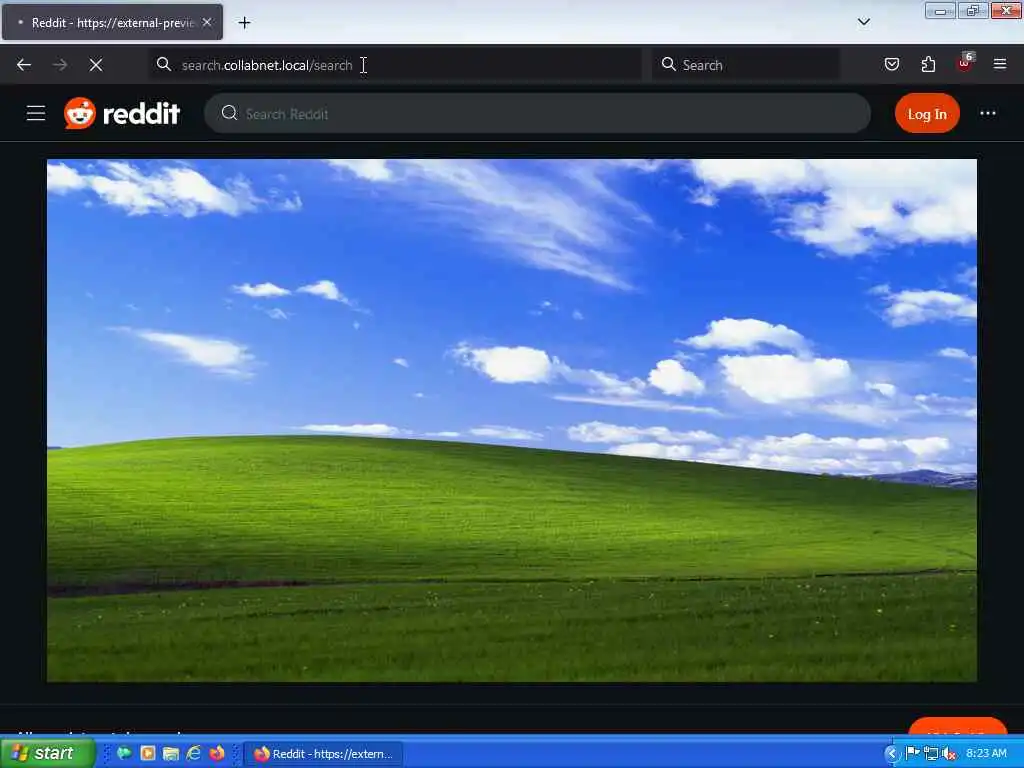Select the Reddit taskbar window button
The width and height of the screenshot is (1024, 768).
pyautogui.click(x=323, y=754)
